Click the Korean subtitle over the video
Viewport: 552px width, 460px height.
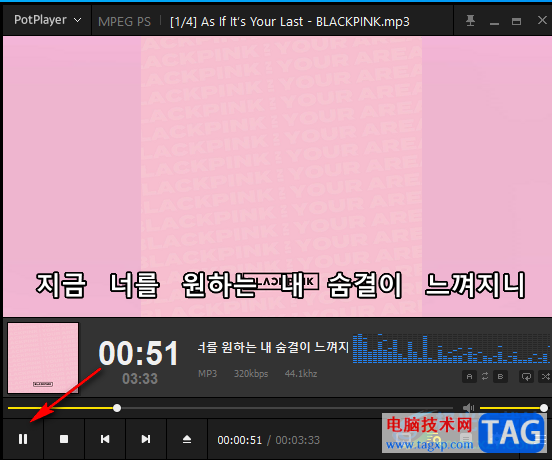pyautogui.click(x=281, y=285)
